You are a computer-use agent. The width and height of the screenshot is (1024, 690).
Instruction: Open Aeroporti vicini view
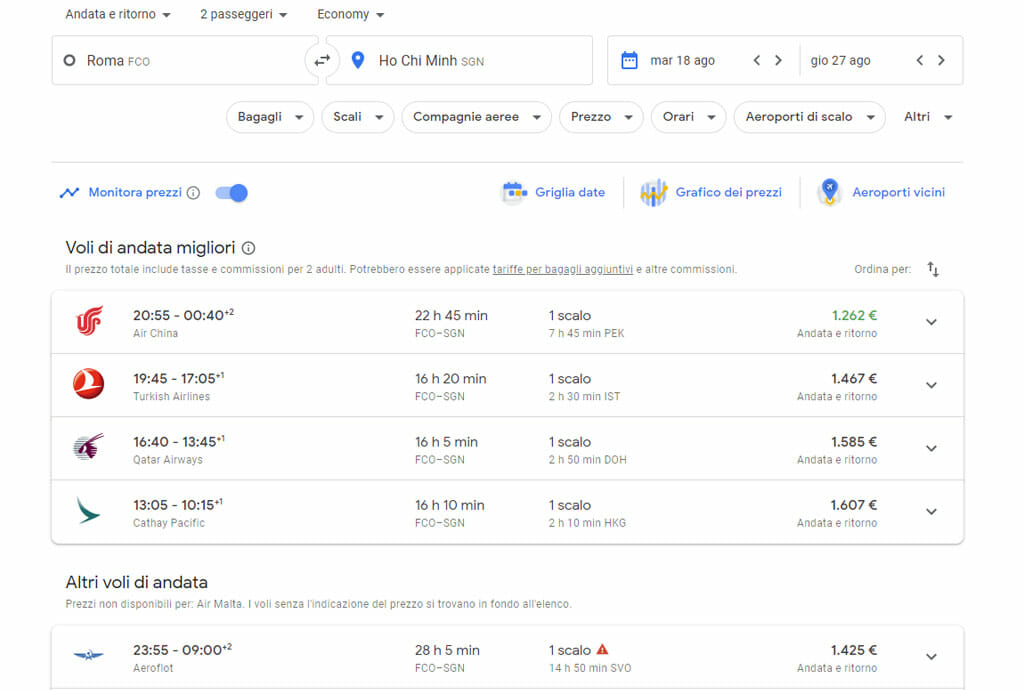point(881,193)
